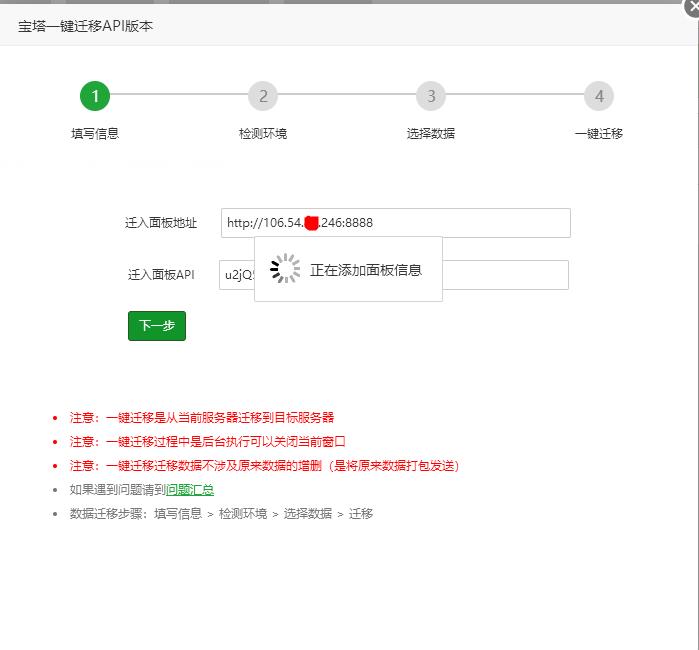Focus the 迁入面板API input field

[394, 275]
